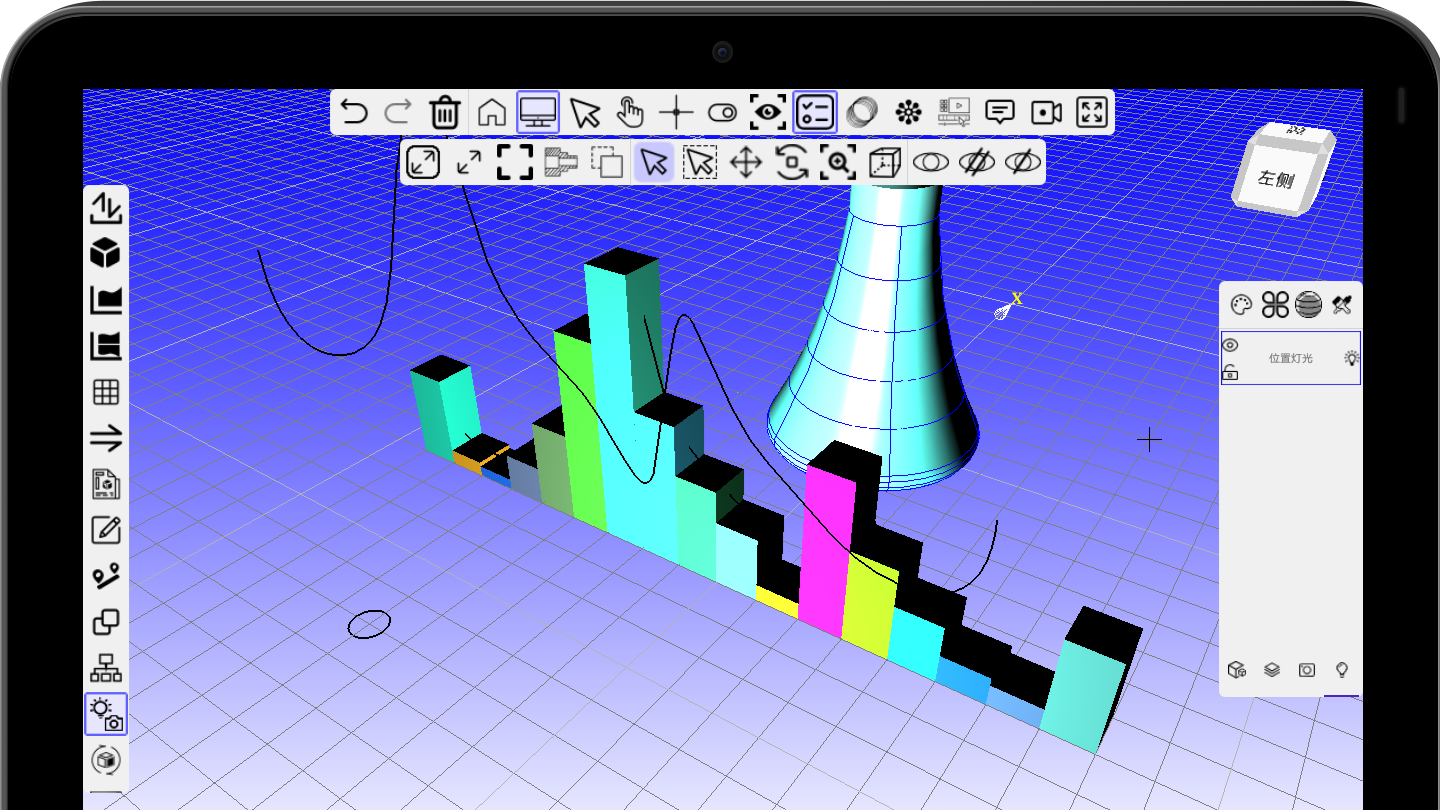This screenshot has width=1440, height=810.
Task: Open the hierarchy tree tool
Action: click(x=105, y=667)
